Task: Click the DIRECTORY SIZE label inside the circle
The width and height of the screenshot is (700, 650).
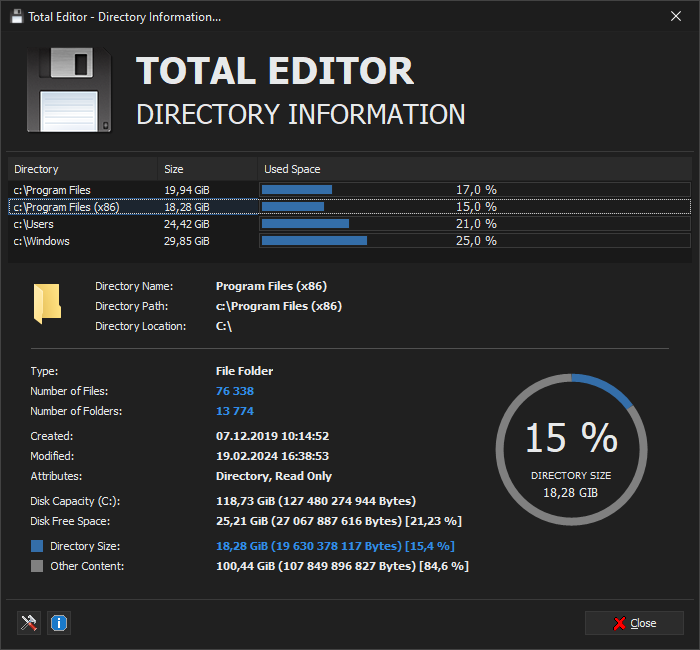Action: tap(571, 476)
